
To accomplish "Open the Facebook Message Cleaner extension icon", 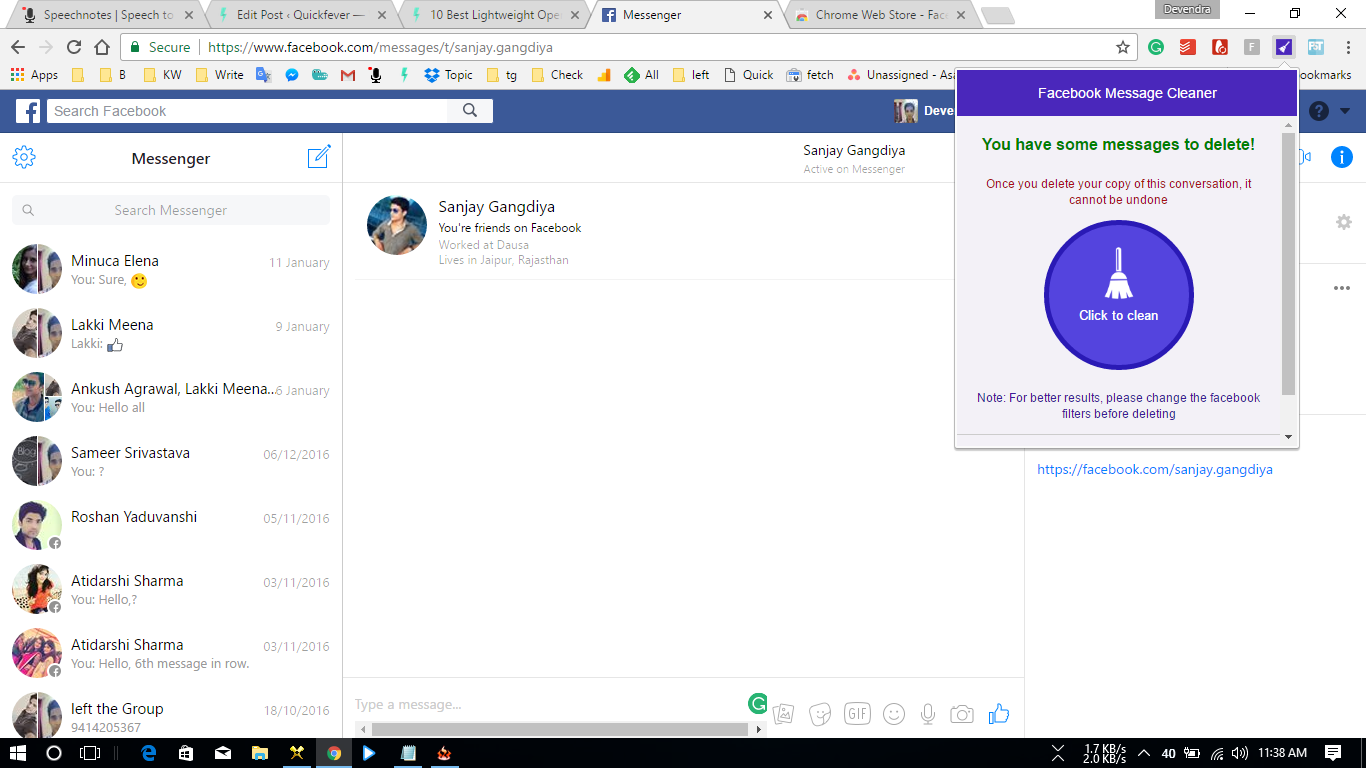I will click(x=1284, y=47).
